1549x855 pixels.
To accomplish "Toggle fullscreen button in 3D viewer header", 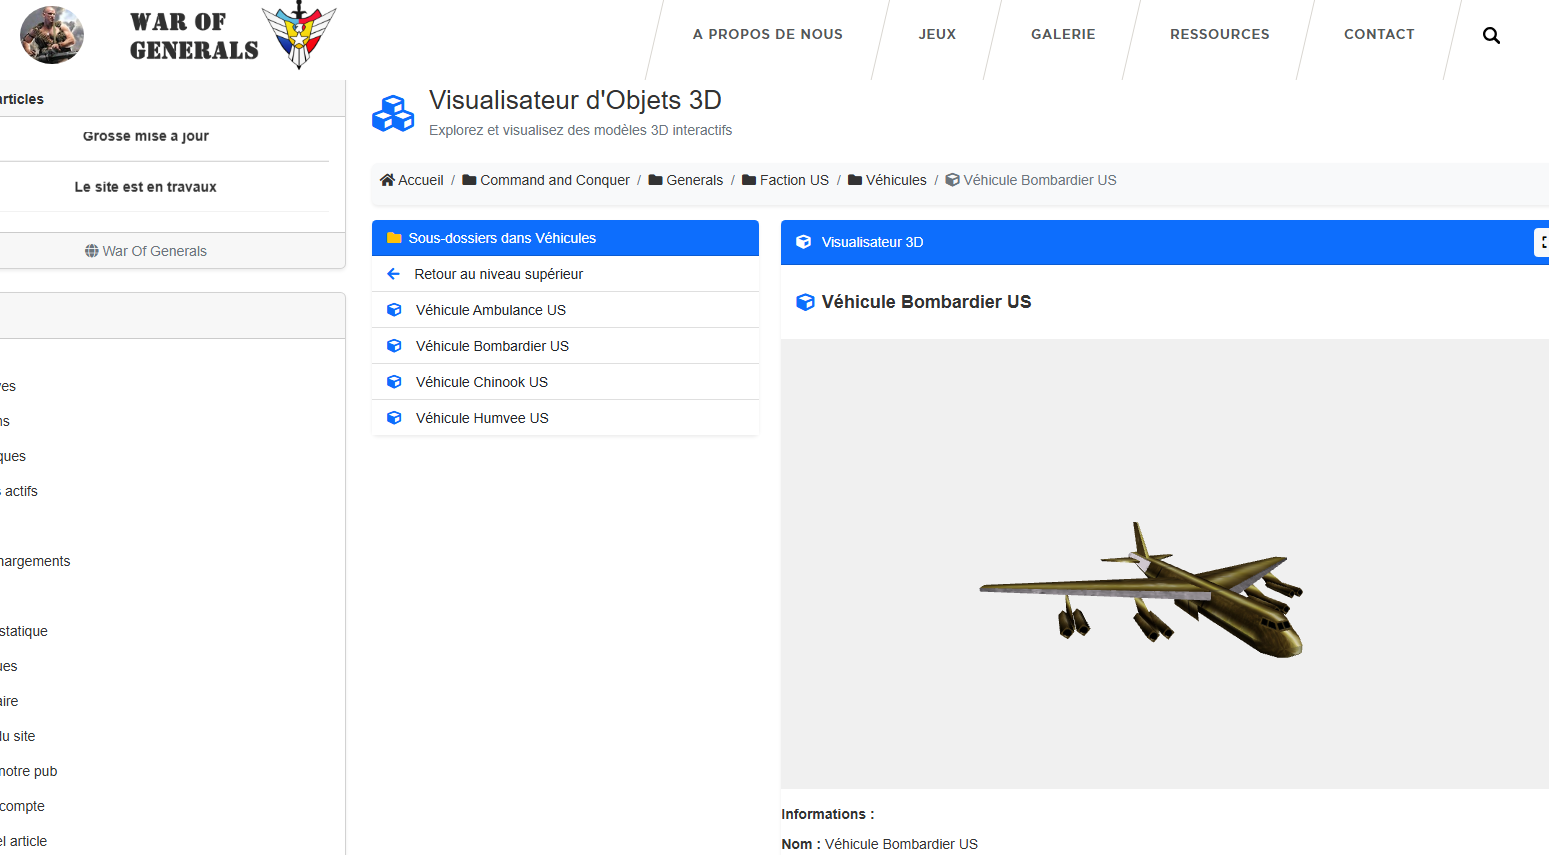I will [1542, 242].
